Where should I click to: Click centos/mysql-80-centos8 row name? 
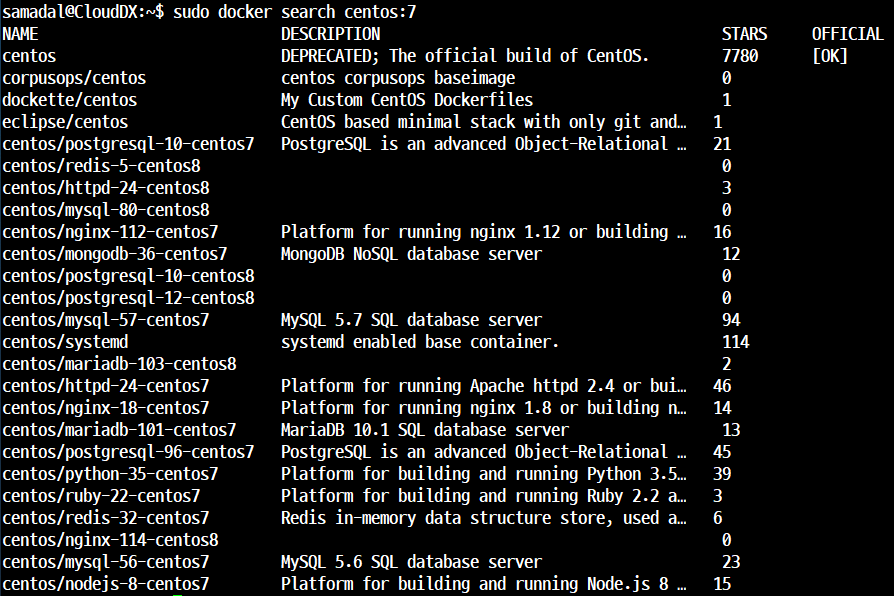tap(106, 210)
